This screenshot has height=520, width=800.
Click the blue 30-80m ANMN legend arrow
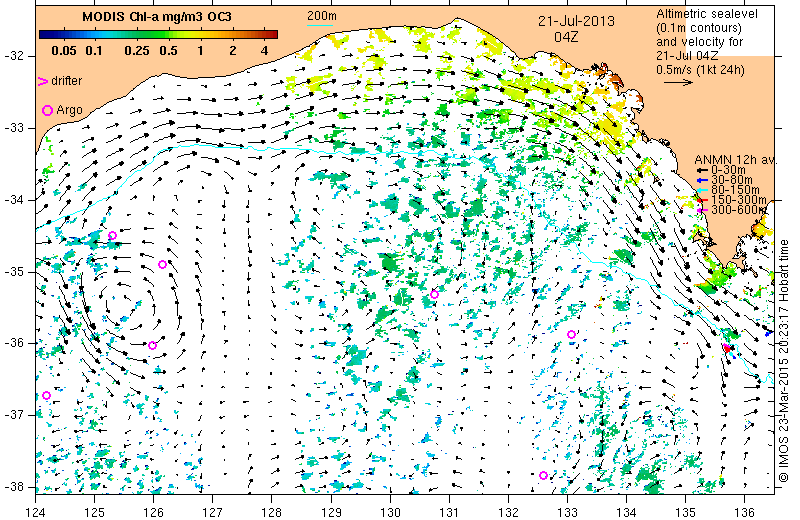click(703, 180)
